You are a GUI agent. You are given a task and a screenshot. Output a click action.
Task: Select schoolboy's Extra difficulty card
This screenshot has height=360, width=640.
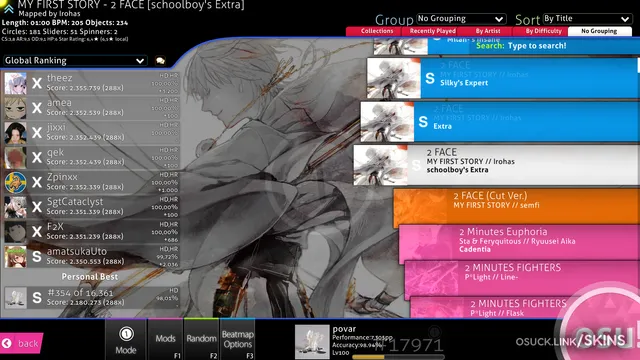click(x=496, y=165)
